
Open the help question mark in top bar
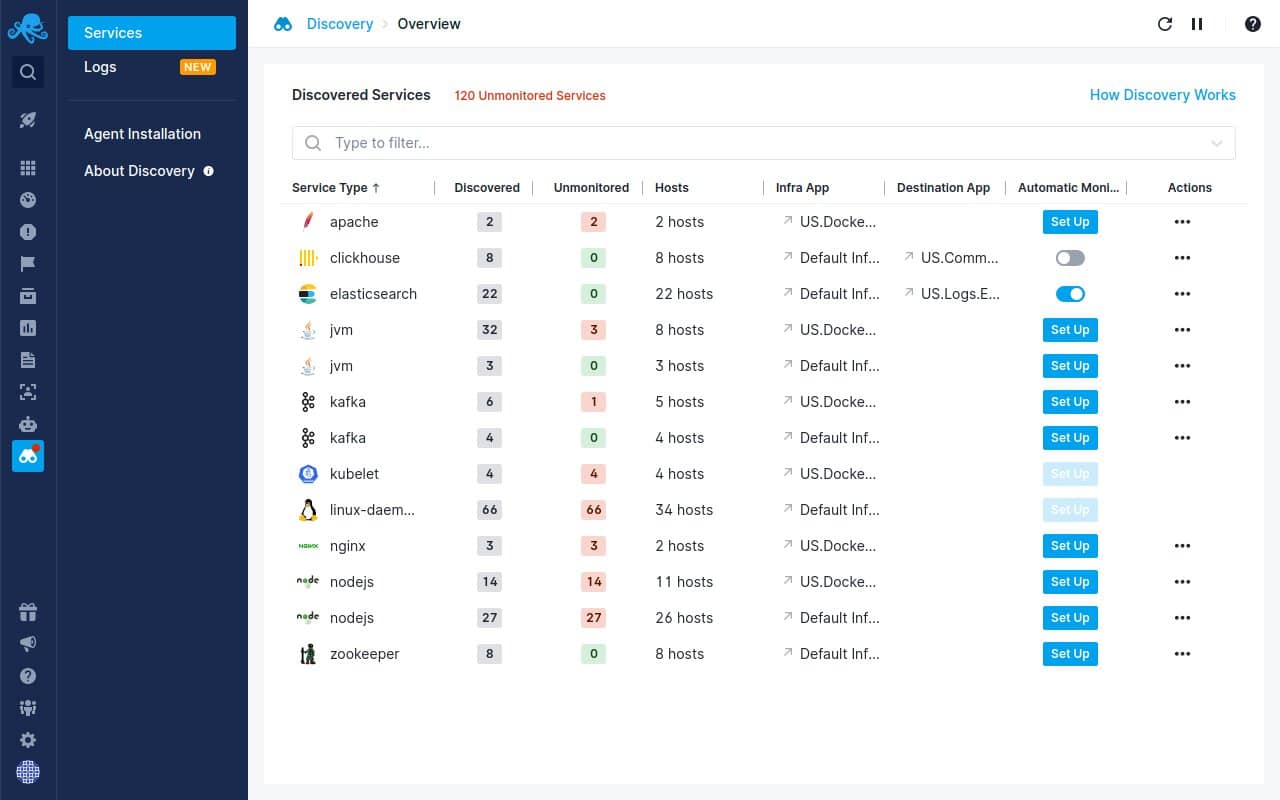pos(1253,24)
